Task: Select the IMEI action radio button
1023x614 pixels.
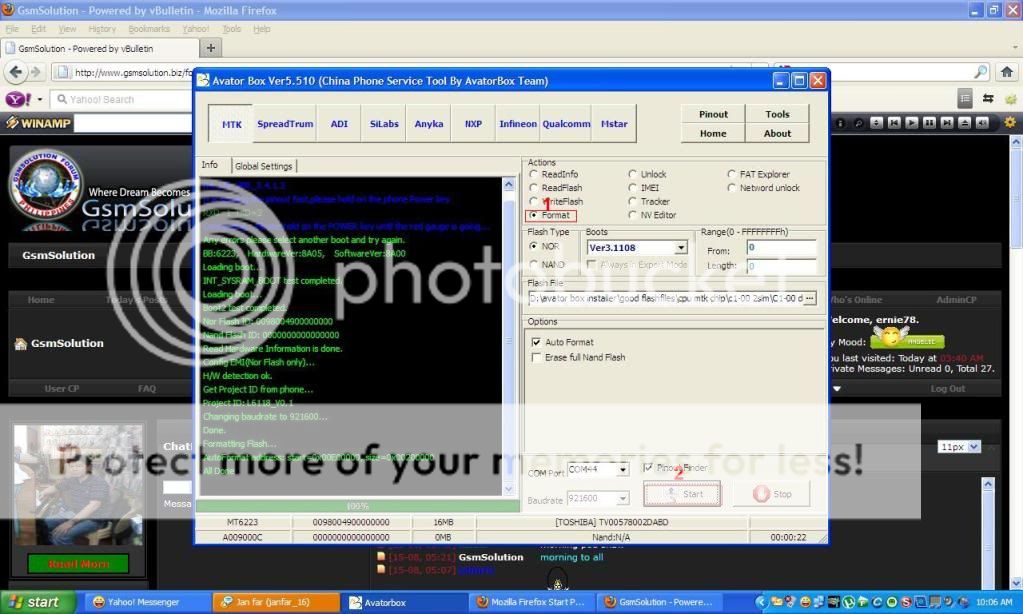Action: pyautogui.click(x=633, y=188)
